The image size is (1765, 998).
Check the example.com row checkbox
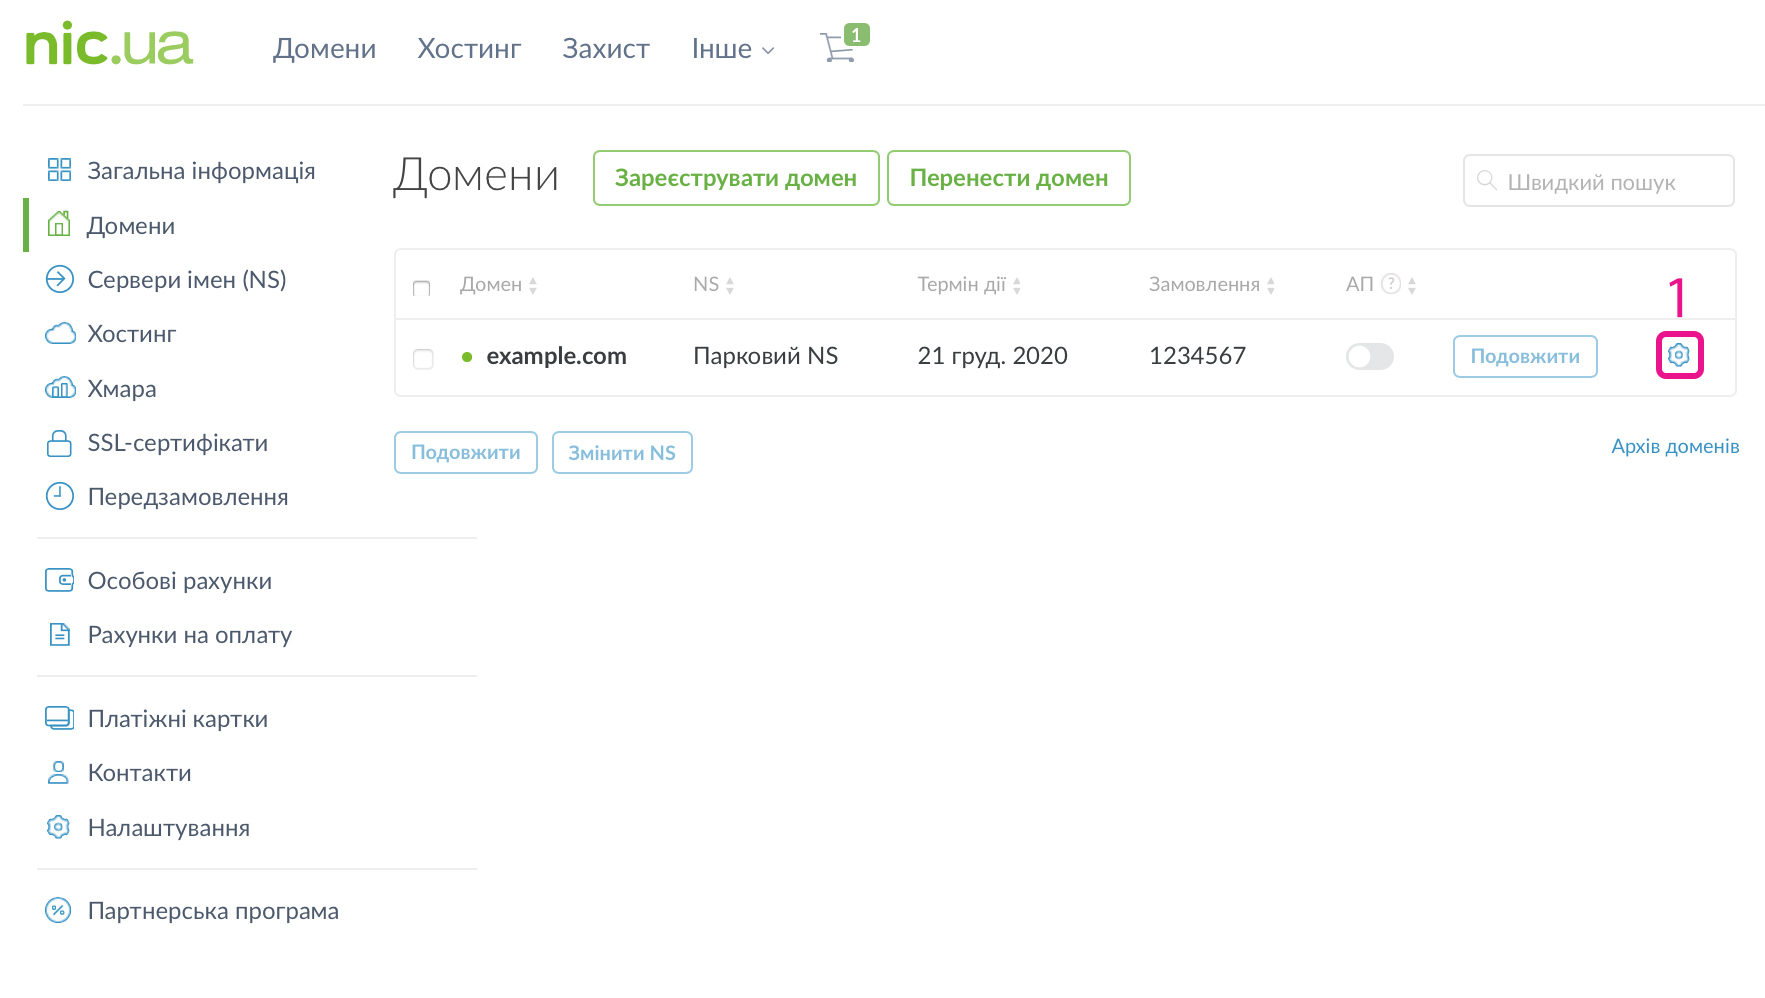(423, 358)
